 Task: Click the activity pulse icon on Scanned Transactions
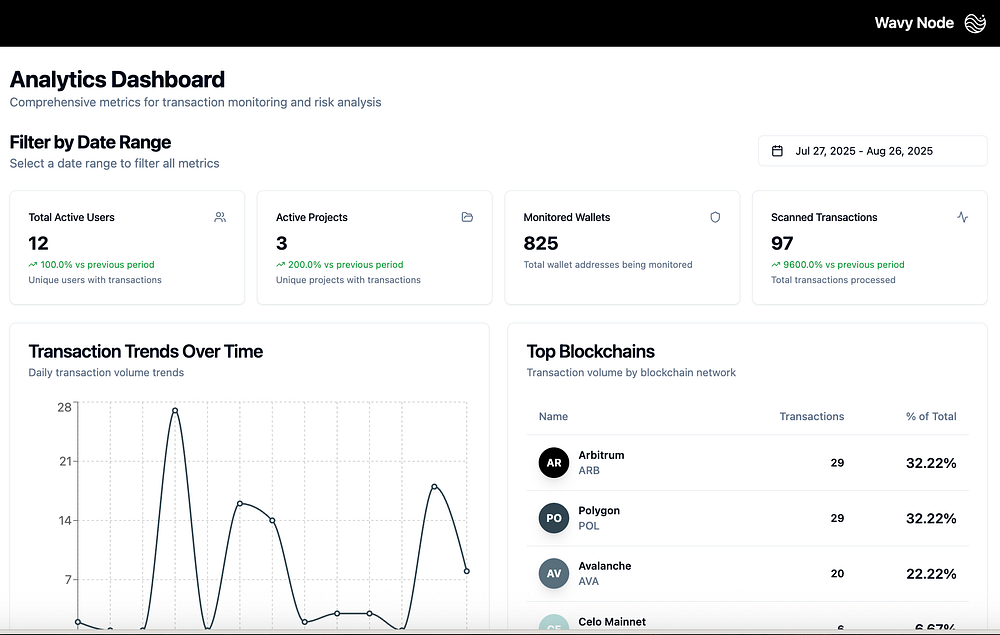pos(962,217)
